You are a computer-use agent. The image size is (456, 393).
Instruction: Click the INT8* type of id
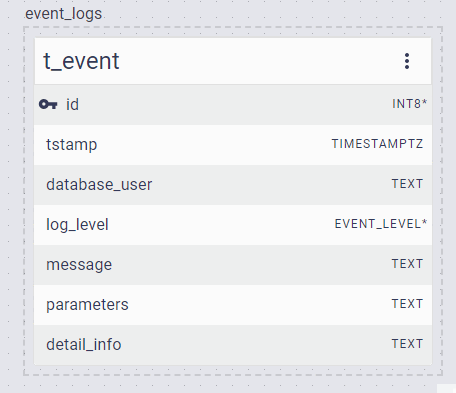point(409,104)
